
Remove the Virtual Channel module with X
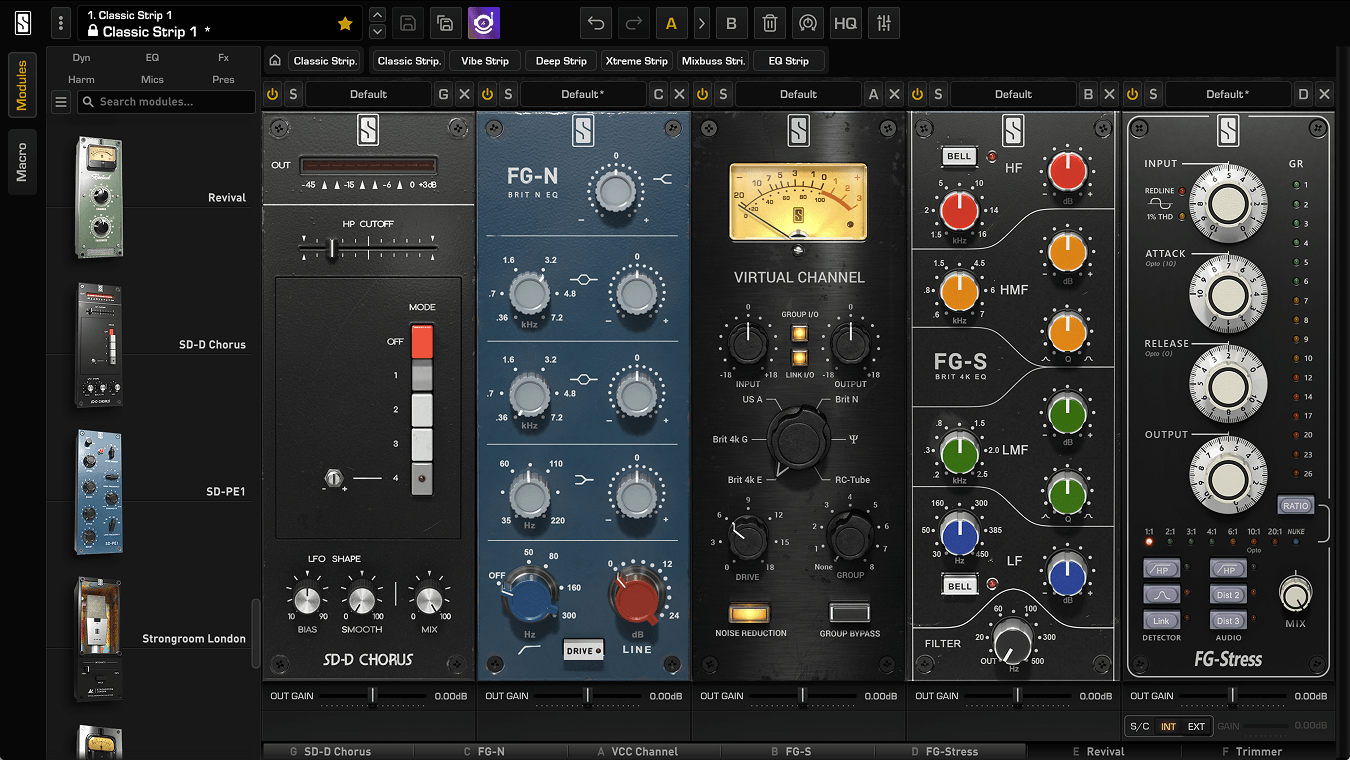(x=894, y=94)
